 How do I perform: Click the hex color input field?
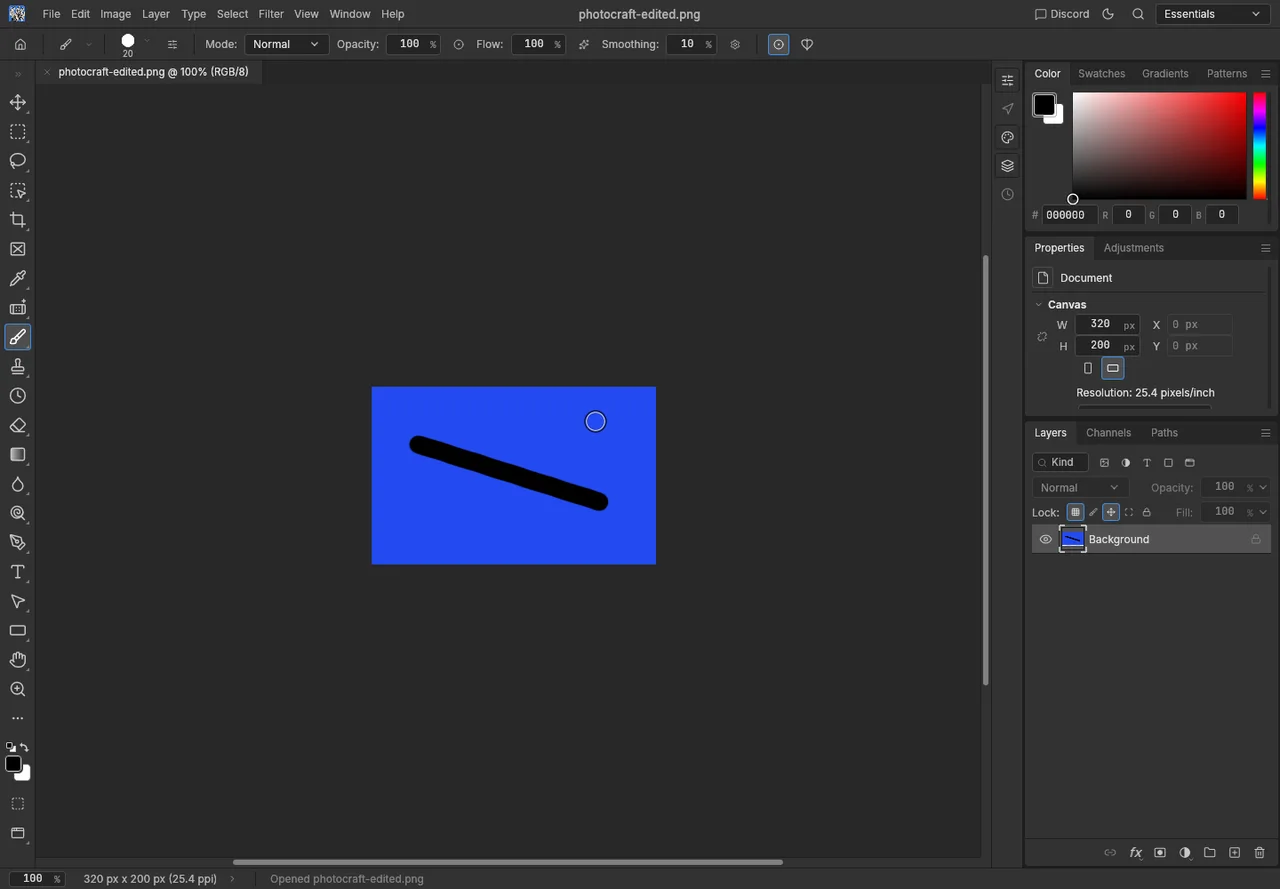pos(1068,215)
